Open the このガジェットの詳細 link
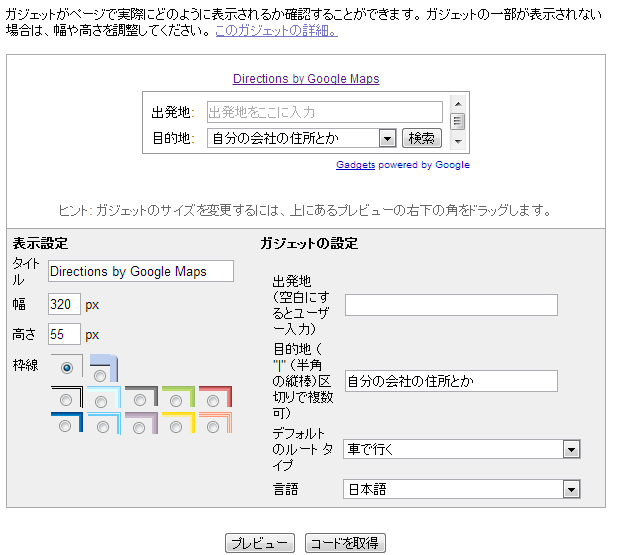Image resolution: width=623 pixels, height=555 pixels. tap(276, 31)
